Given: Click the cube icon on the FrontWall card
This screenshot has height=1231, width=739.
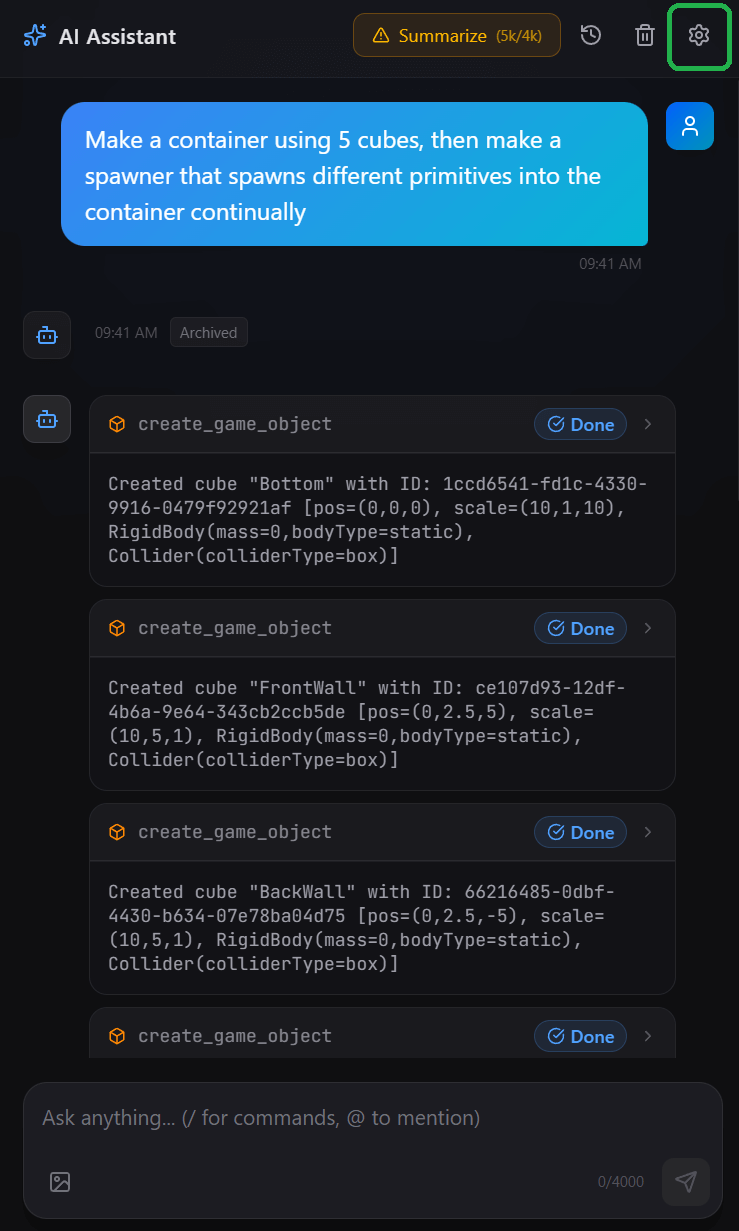Looking at the screenshot, I should click(x=117, y=628).
